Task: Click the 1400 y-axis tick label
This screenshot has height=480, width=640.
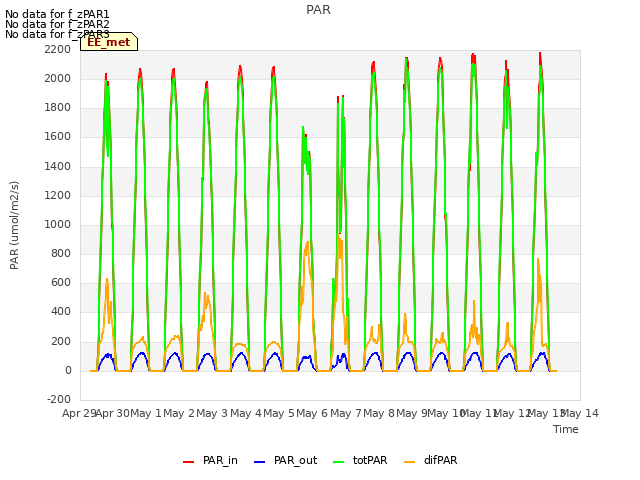Action: pos(58,166)
